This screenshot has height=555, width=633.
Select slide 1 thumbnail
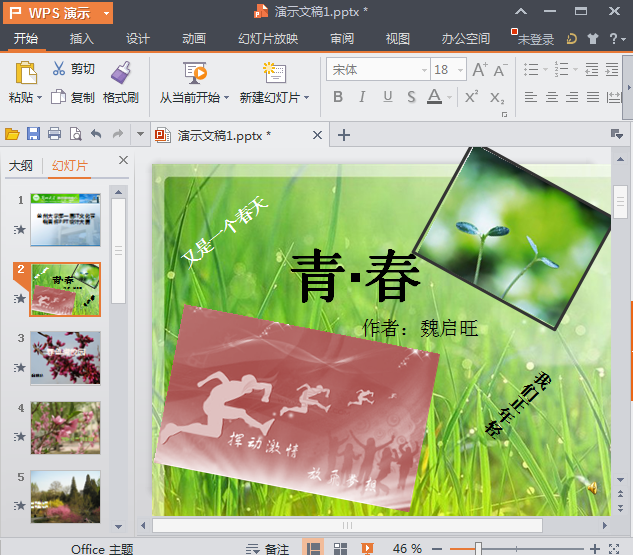pos(65,220)
